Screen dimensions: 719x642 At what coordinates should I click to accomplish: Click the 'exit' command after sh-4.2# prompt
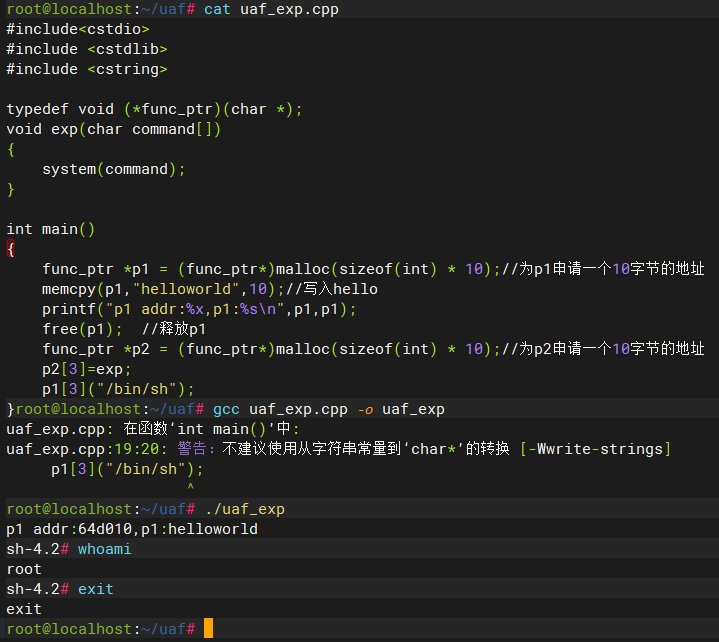(96, 589)
